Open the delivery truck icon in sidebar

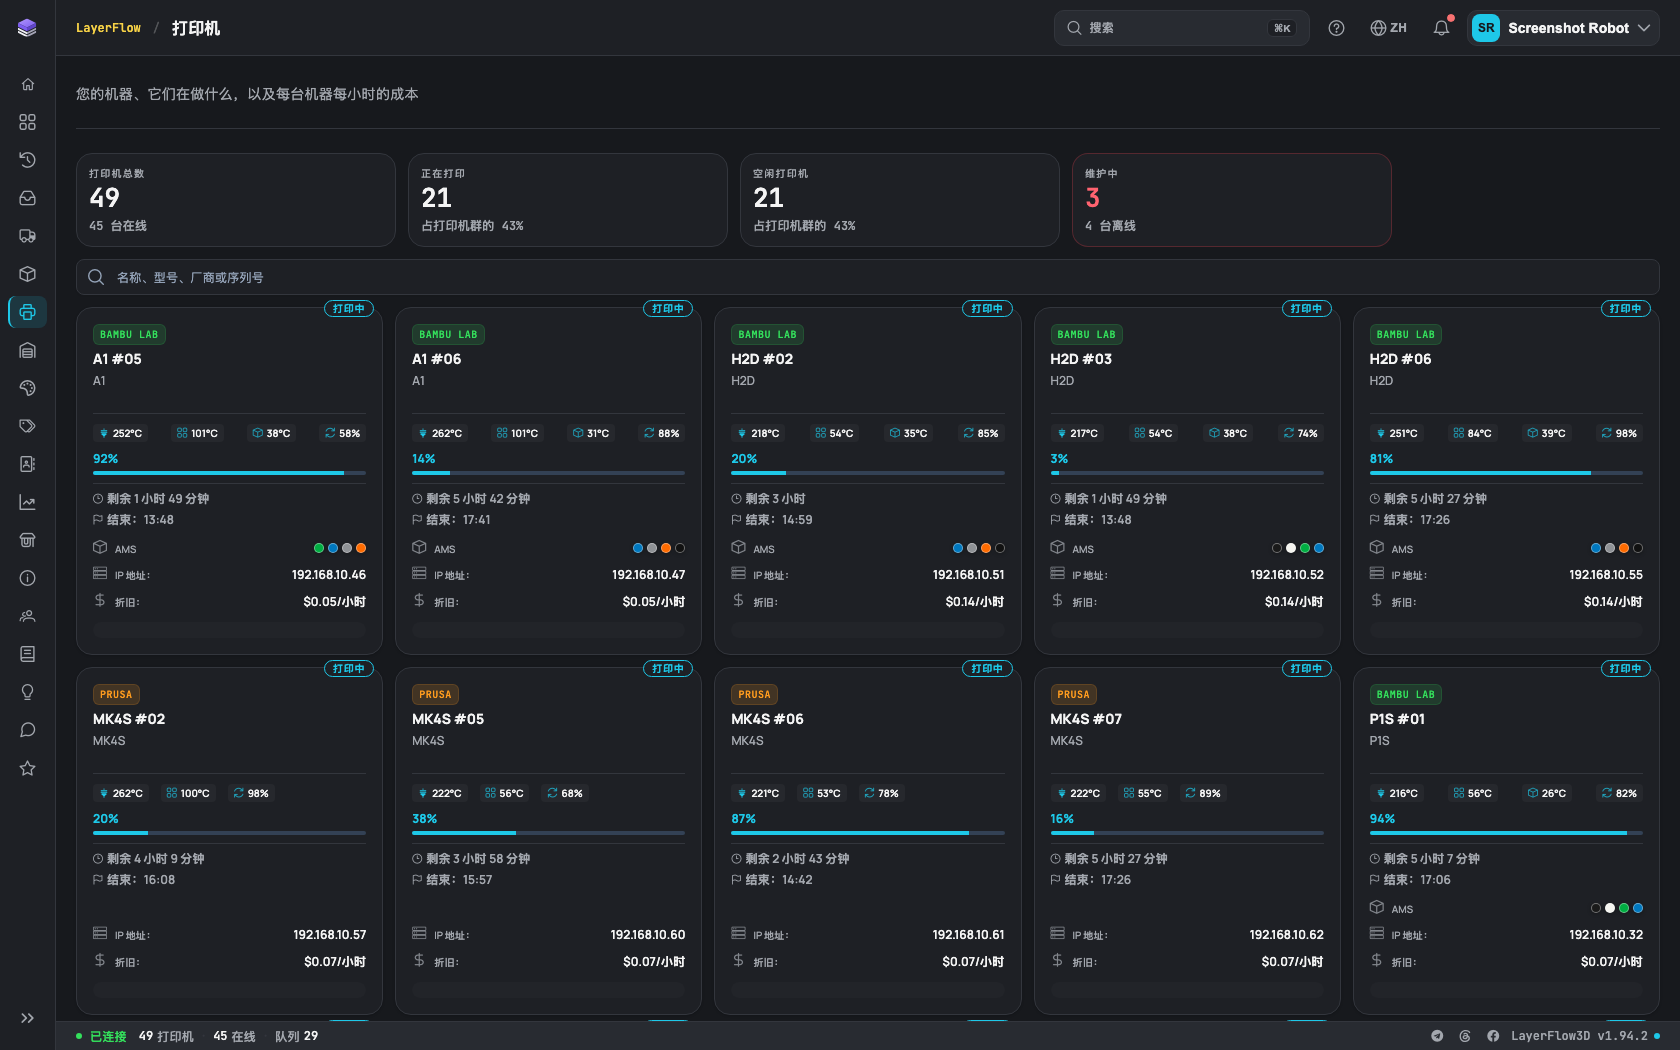coord(27,236)
